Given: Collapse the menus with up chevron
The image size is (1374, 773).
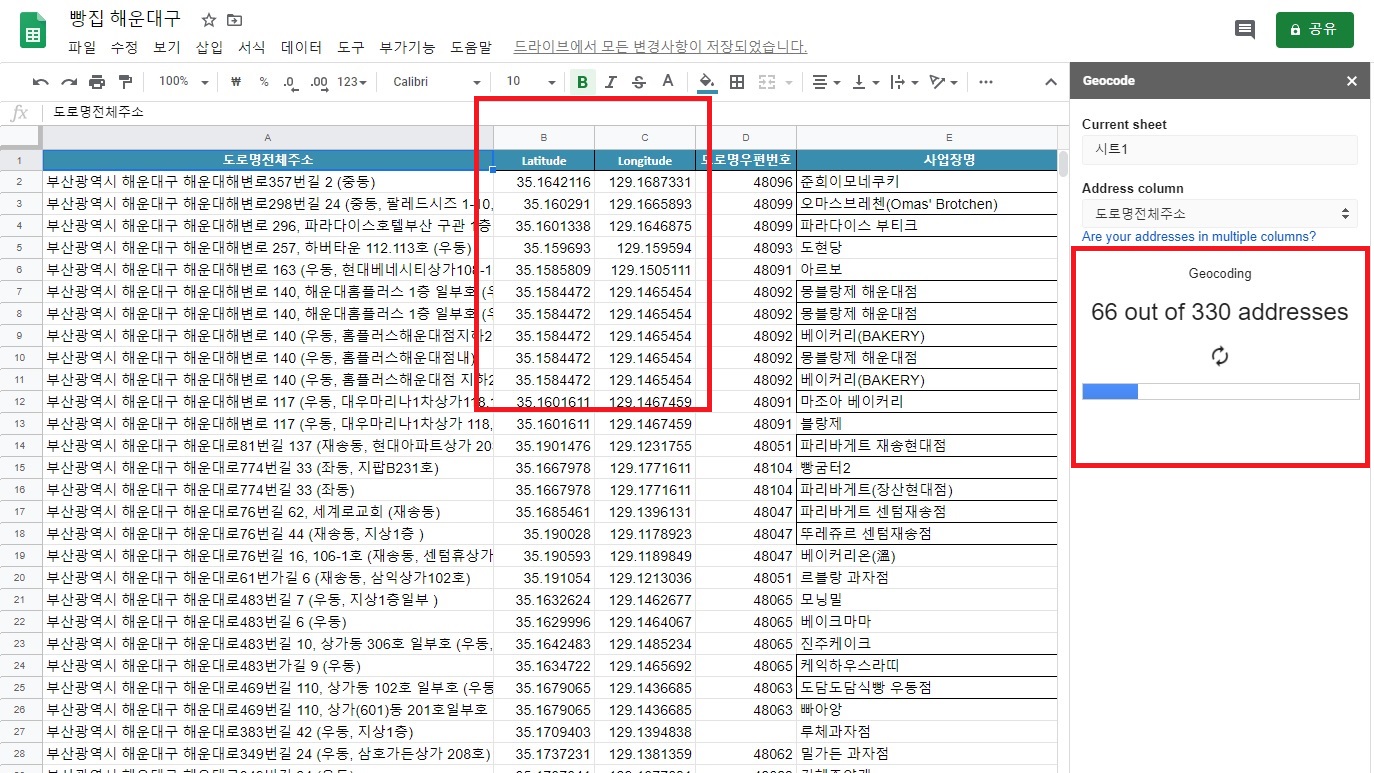Looking at the screenshot, I should pos(1051,82).
